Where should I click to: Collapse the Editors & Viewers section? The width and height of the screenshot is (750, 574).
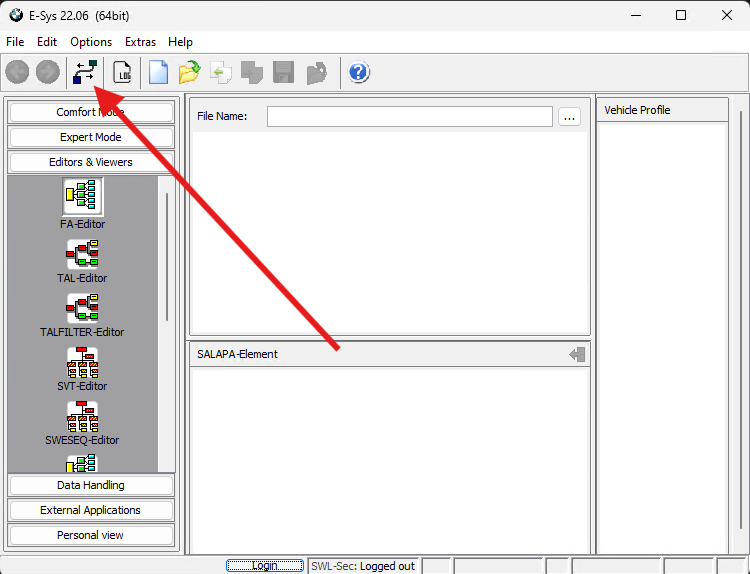(x=91, y=162)
